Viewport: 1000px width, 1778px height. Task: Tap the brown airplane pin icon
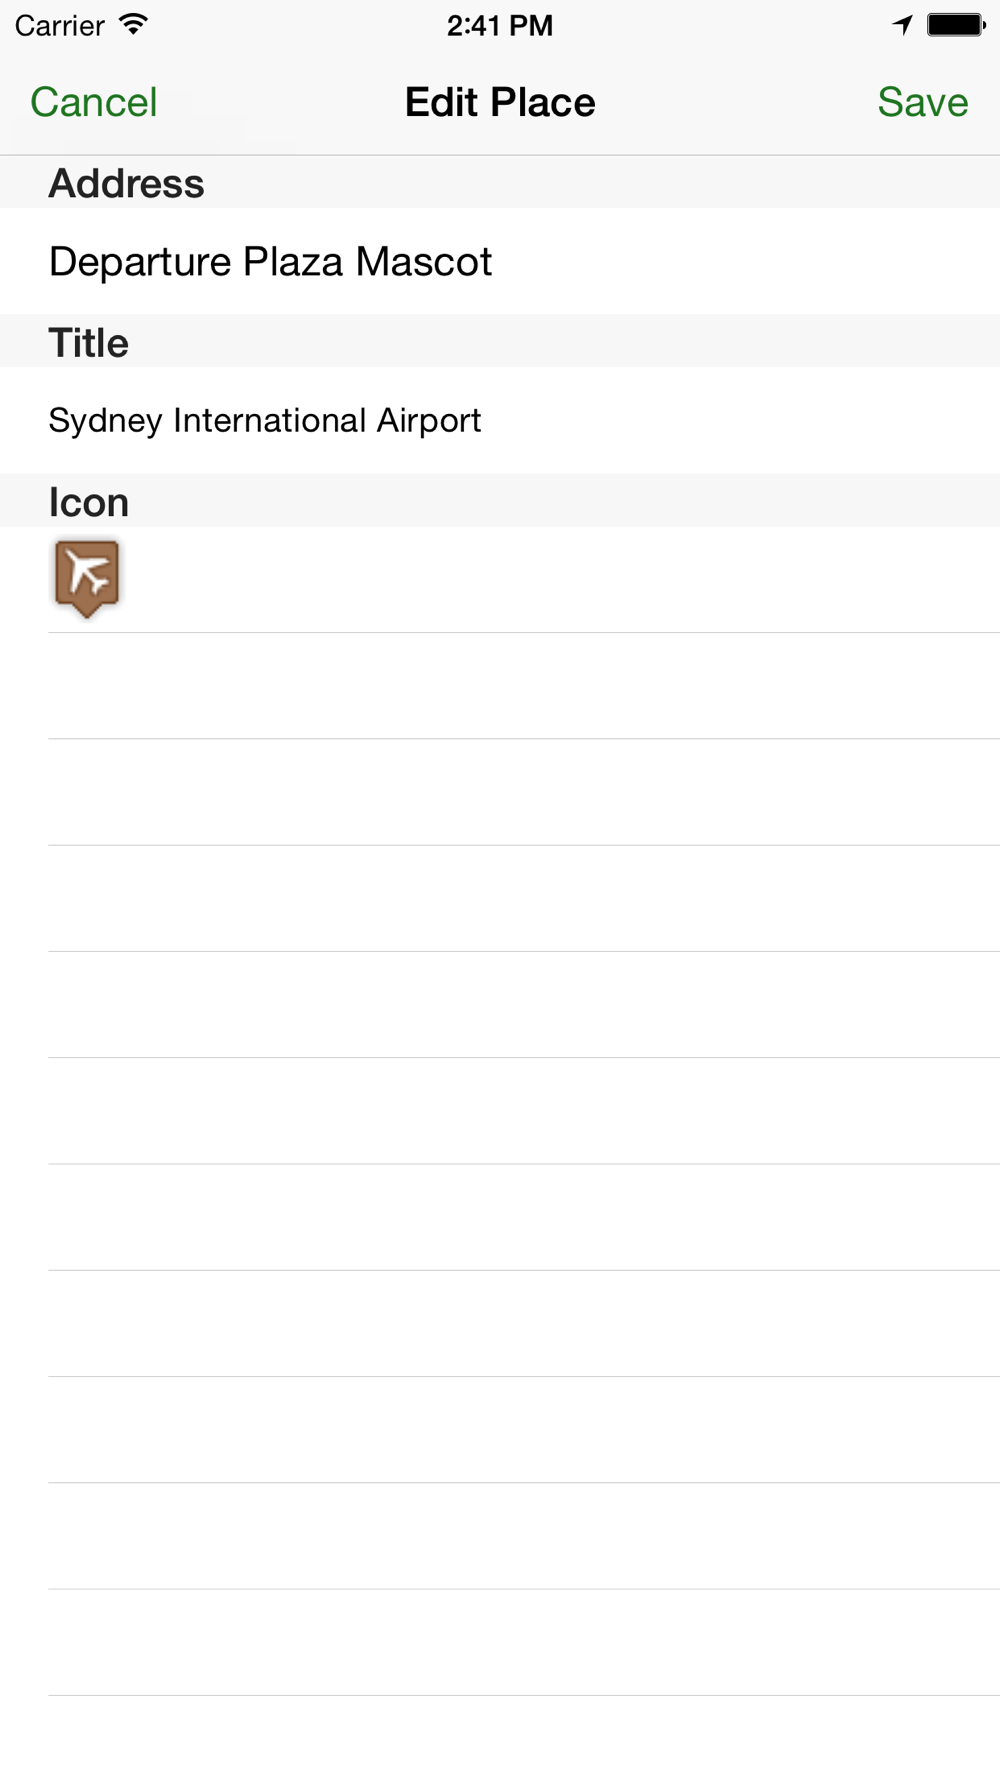[87, 579]
